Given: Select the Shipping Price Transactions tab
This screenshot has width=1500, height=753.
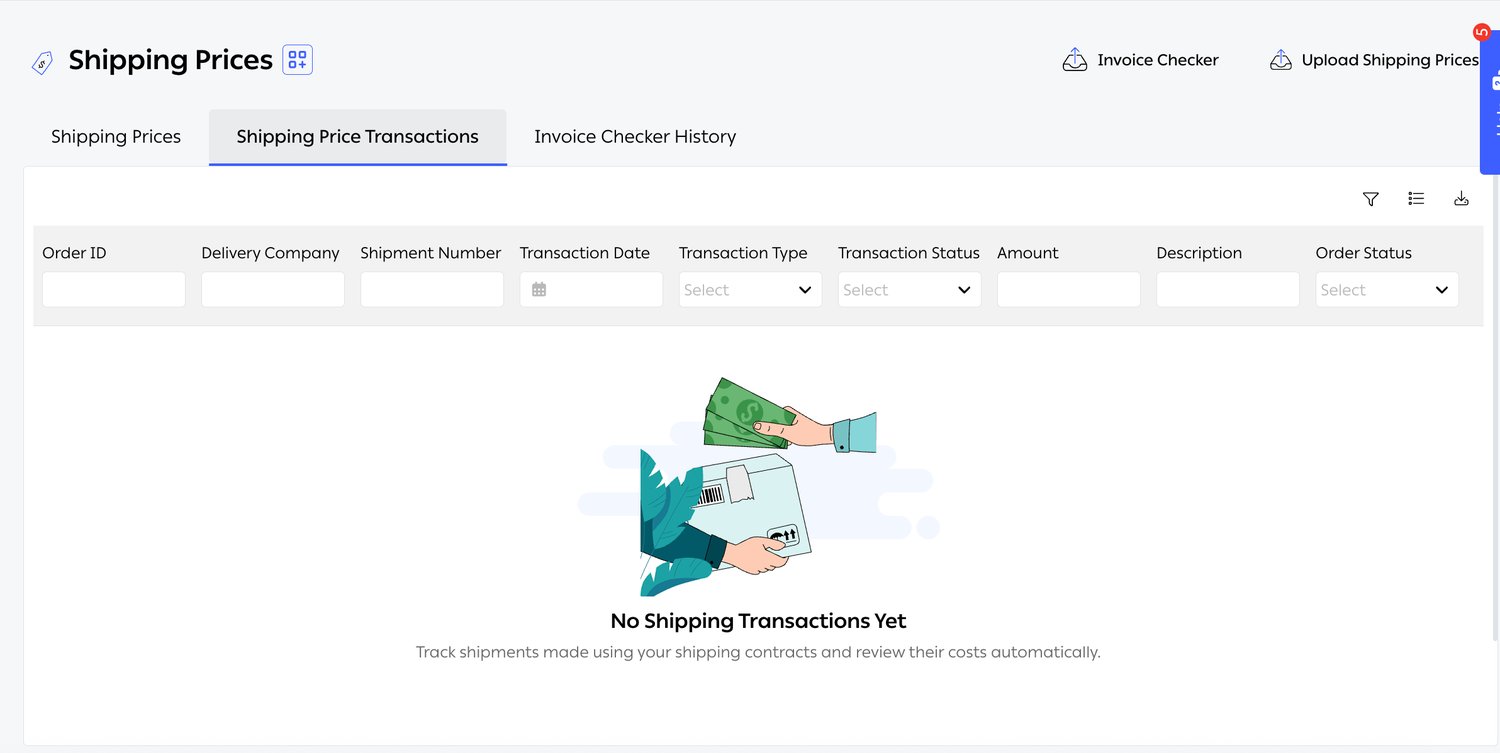Looking at the screenshot, I should [358, 137].
